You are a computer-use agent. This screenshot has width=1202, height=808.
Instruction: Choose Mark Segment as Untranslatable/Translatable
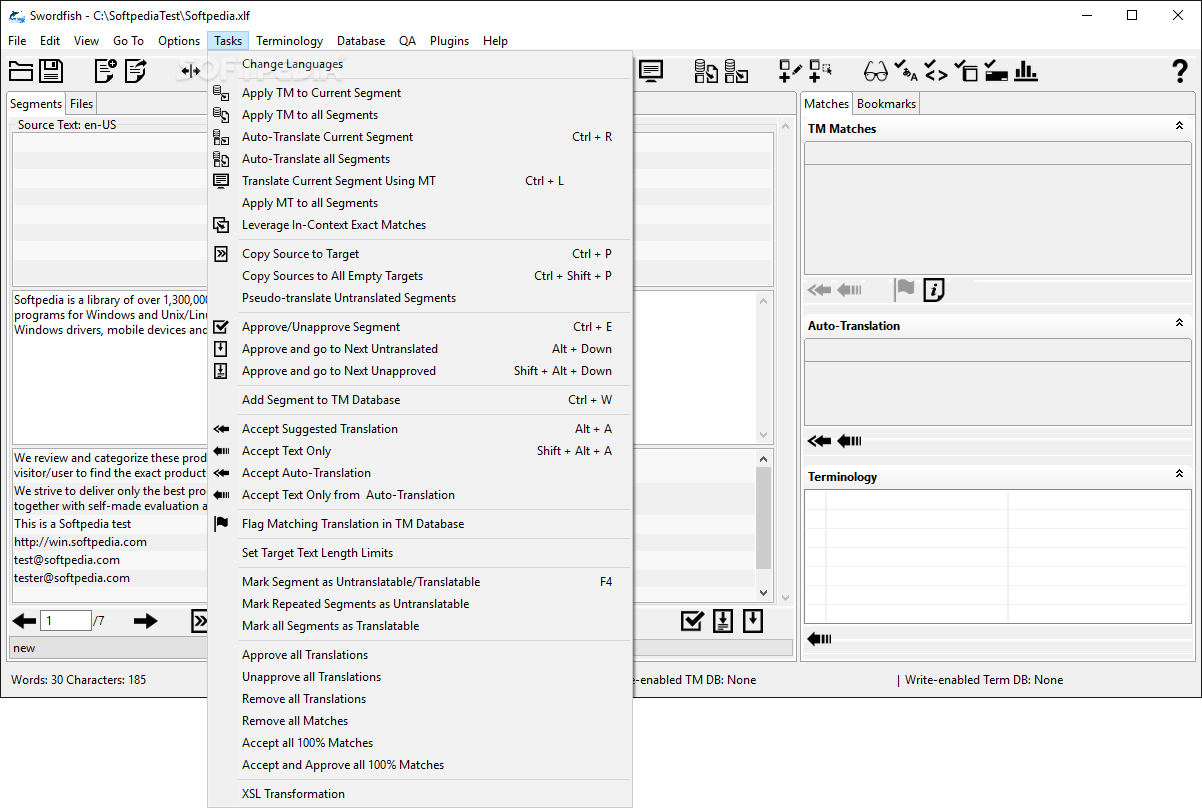tap(420, 582)
